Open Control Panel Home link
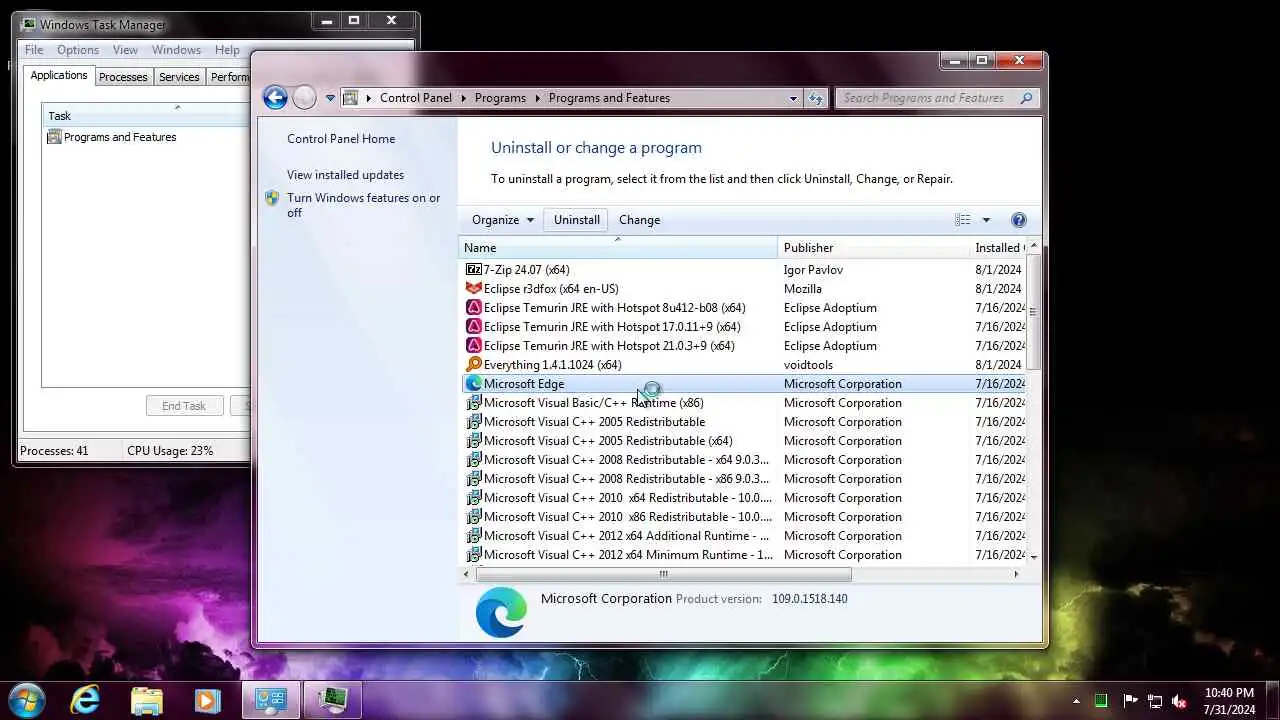The image size is (1280, 720). click(x=341, y=139)
